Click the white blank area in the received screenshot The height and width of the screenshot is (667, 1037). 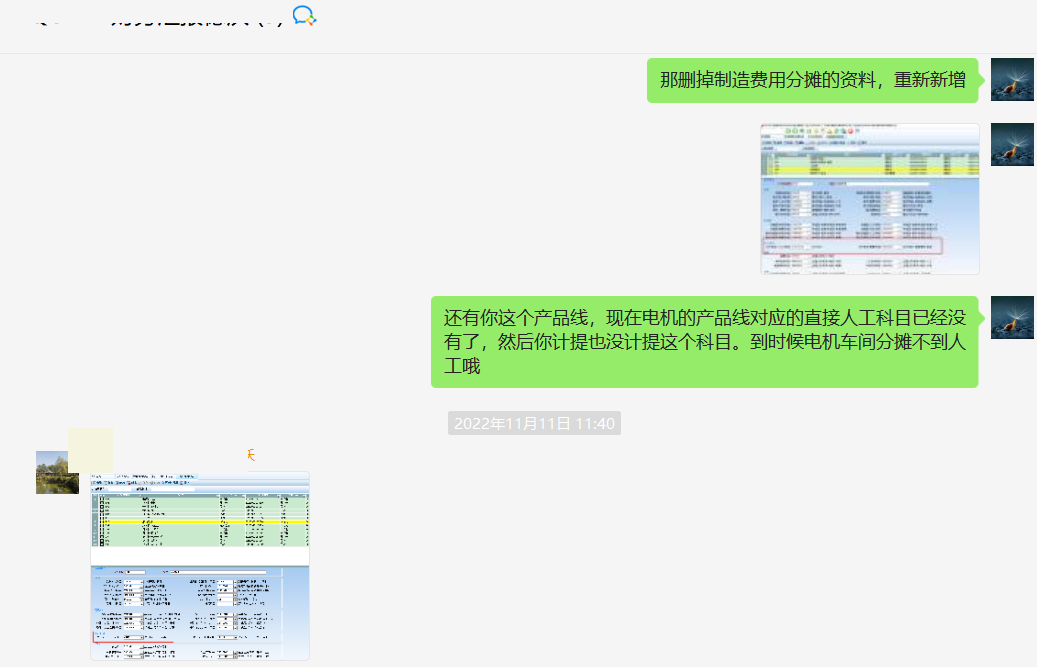pos(200,556)
